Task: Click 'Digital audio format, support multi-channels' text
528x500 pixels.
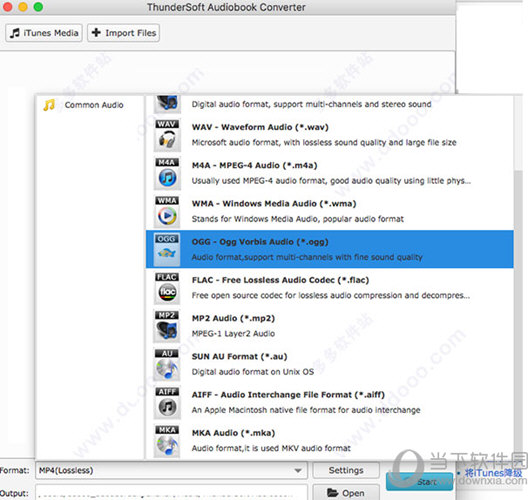Action: (311, 104)
